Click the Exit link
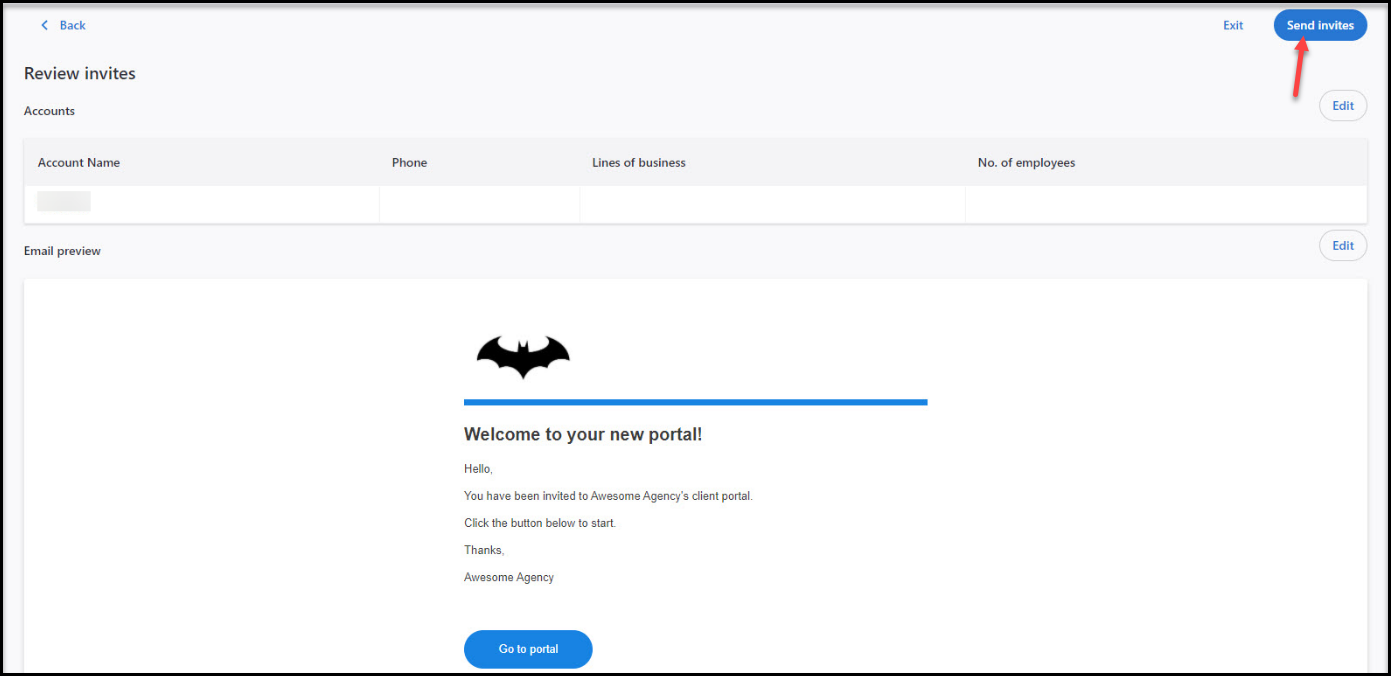 tap(1232, 25)
